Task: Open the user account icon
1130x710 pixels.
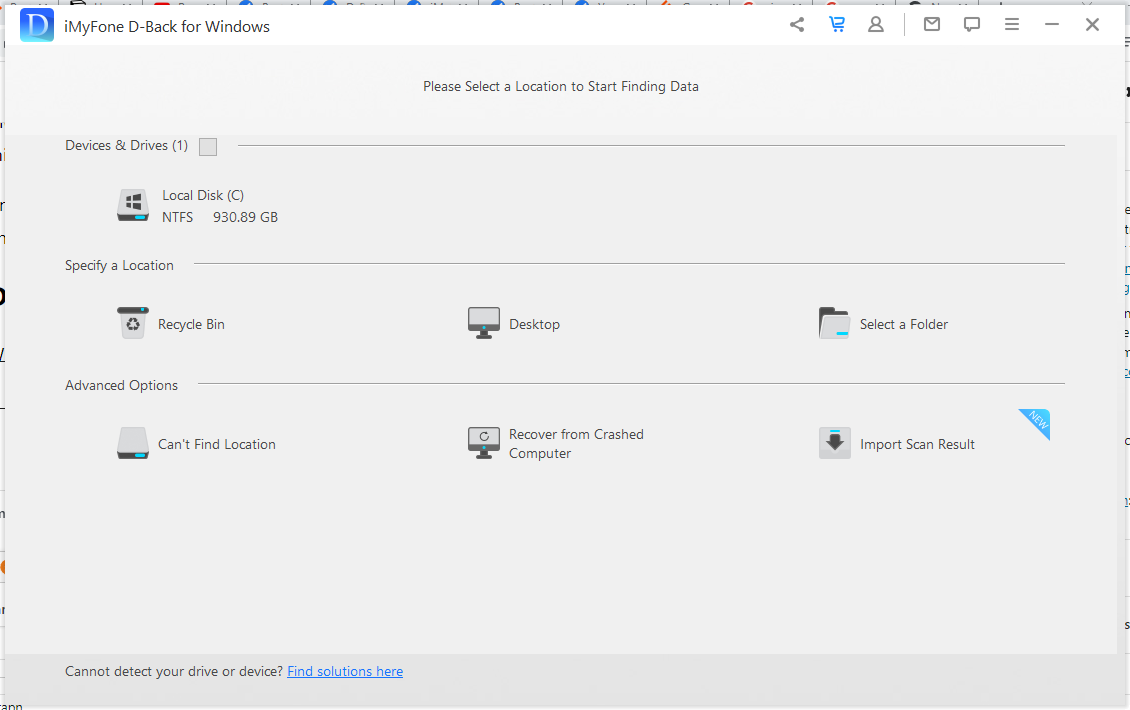Action: (876, 25)
